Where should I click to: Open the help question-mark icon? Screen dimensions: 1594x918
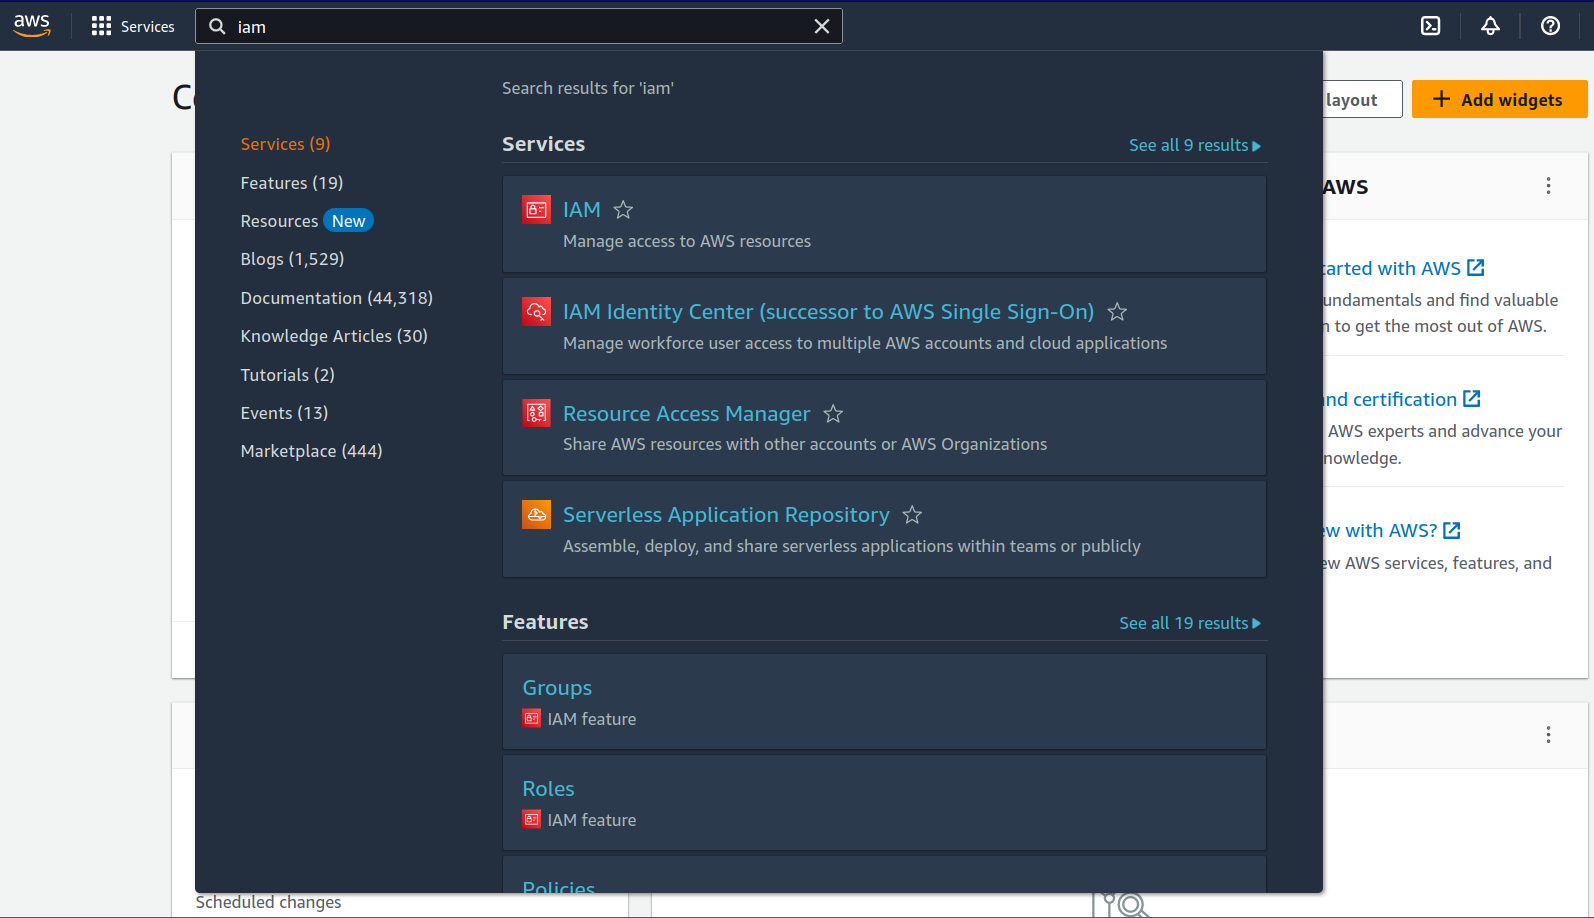tap(1550, 26)
